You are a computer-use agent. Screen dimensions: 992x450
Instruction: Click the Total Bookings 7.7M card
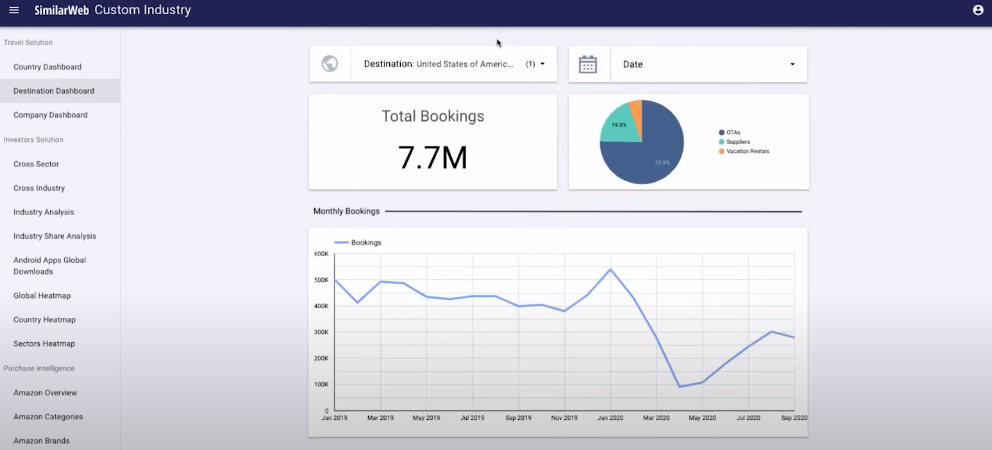tap(432, 142)
